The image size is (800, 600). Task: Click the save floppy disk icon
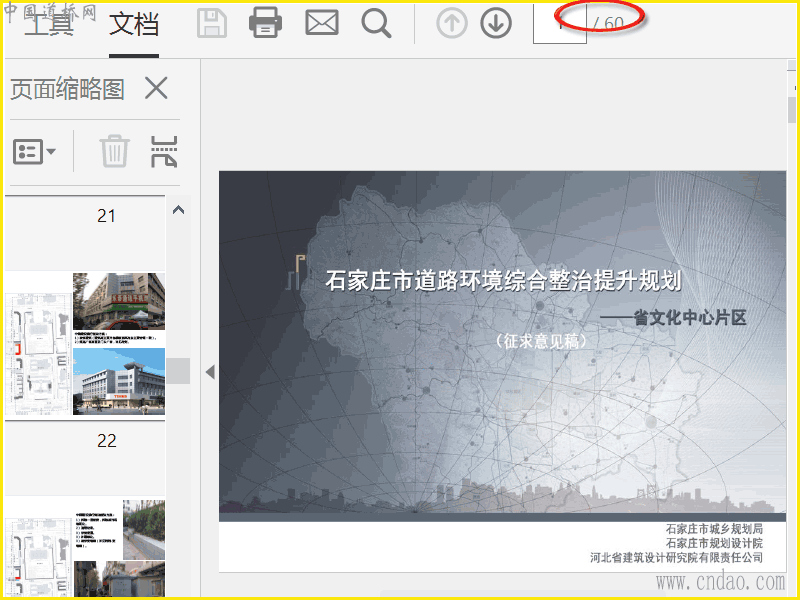pos(212,23)
